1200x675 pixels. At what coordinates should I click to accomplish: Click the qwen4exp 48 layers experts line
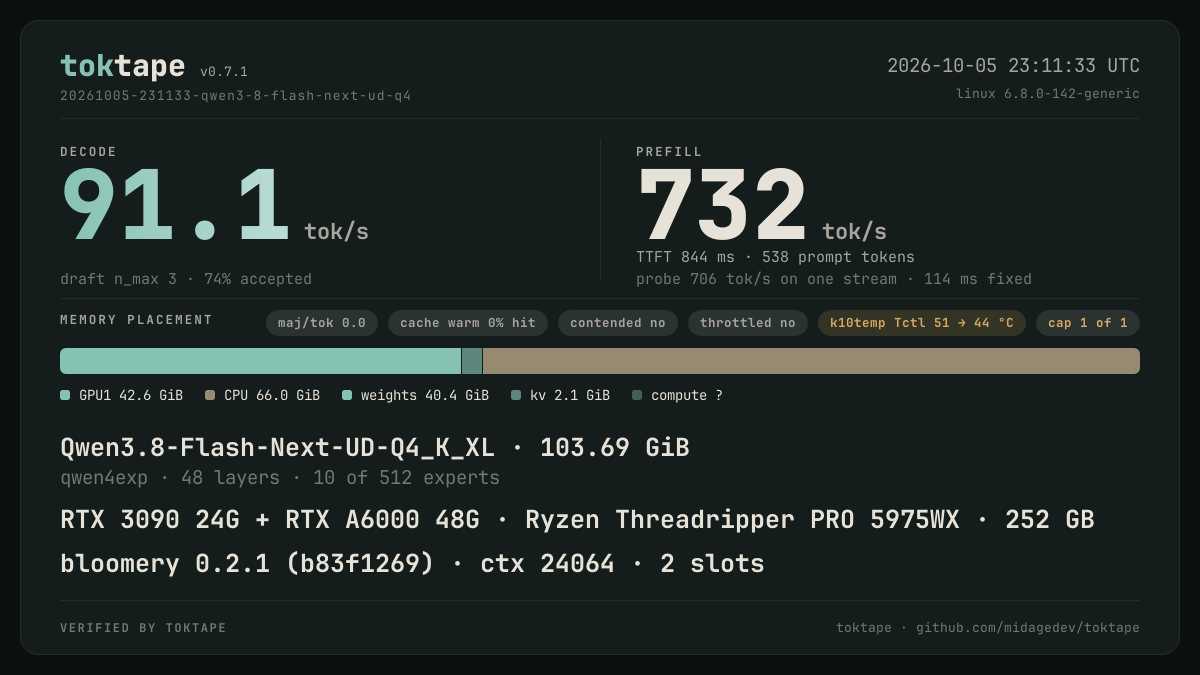pos(280,478)
